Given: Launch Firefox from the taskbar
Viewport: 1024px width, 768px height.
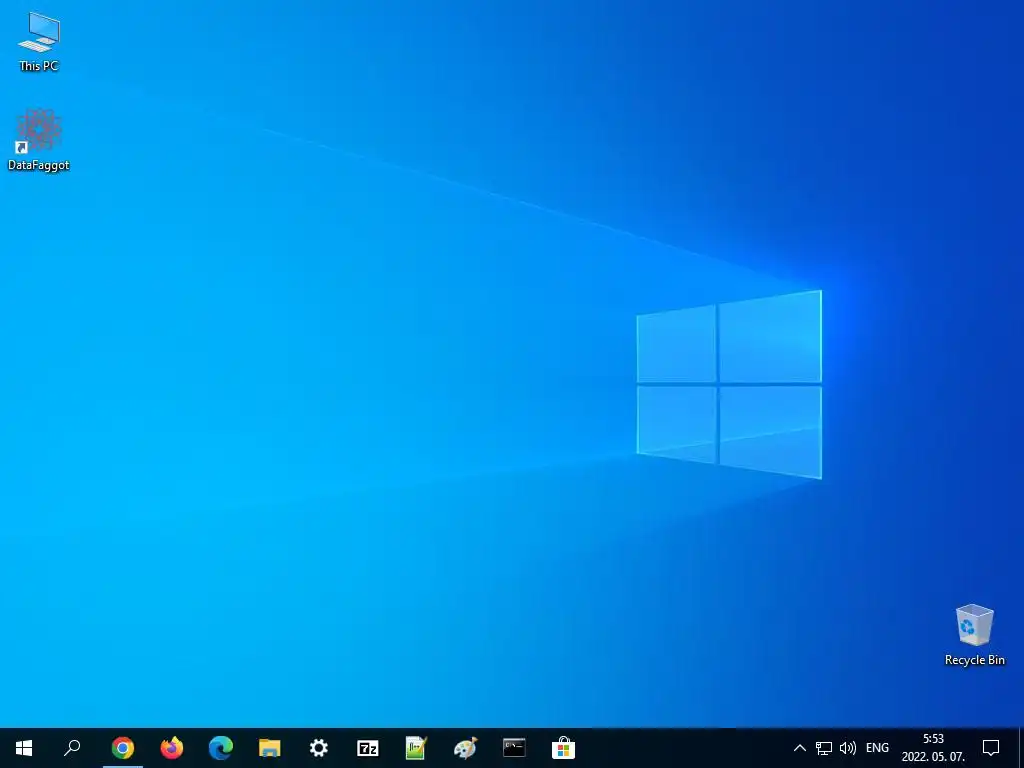Looking at the screenshot, I should click(172, 748).
